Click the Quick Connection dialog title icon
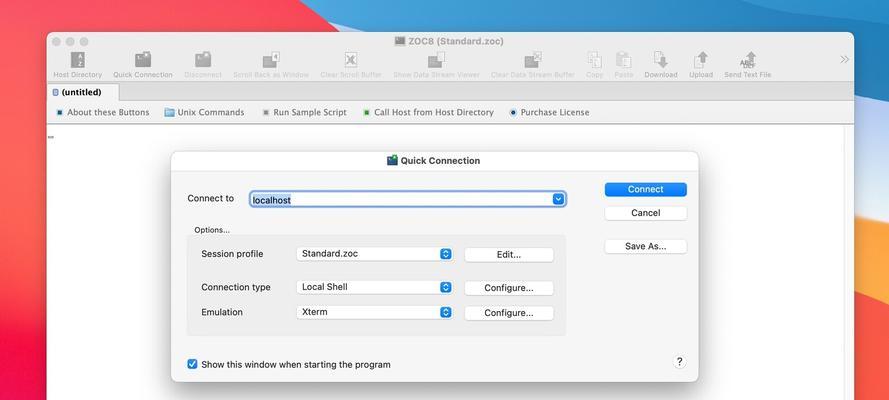The width and height of the screenshot is (889, 400). click(x=392, y=160)
